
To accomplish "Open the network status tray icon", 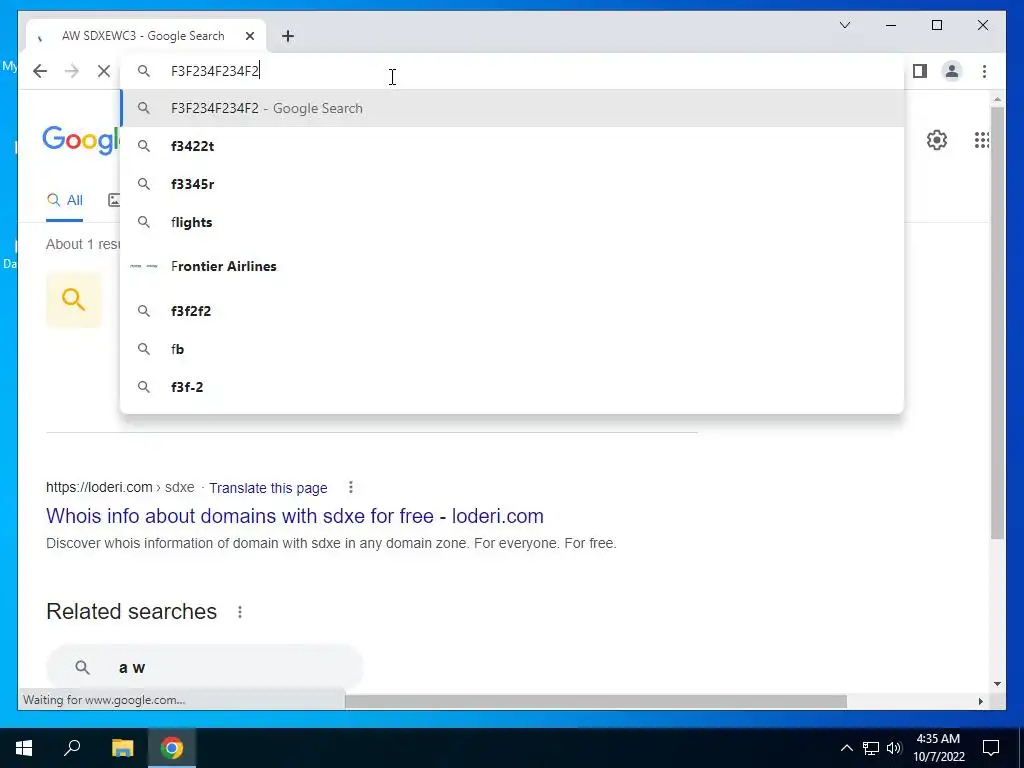I will pyautogui.click(x=871, y=748).
